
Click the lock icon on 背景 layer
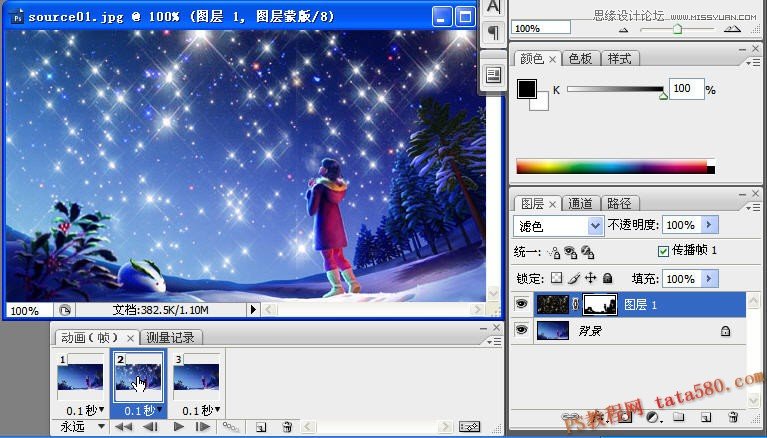[x=725, y=331]
